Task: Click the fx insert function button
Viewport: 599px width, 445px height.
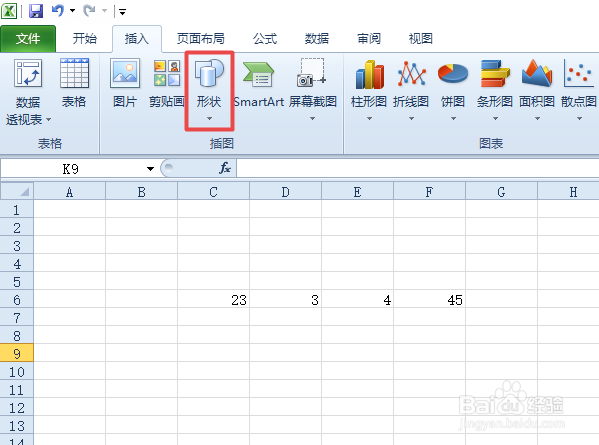Action: 225,168
